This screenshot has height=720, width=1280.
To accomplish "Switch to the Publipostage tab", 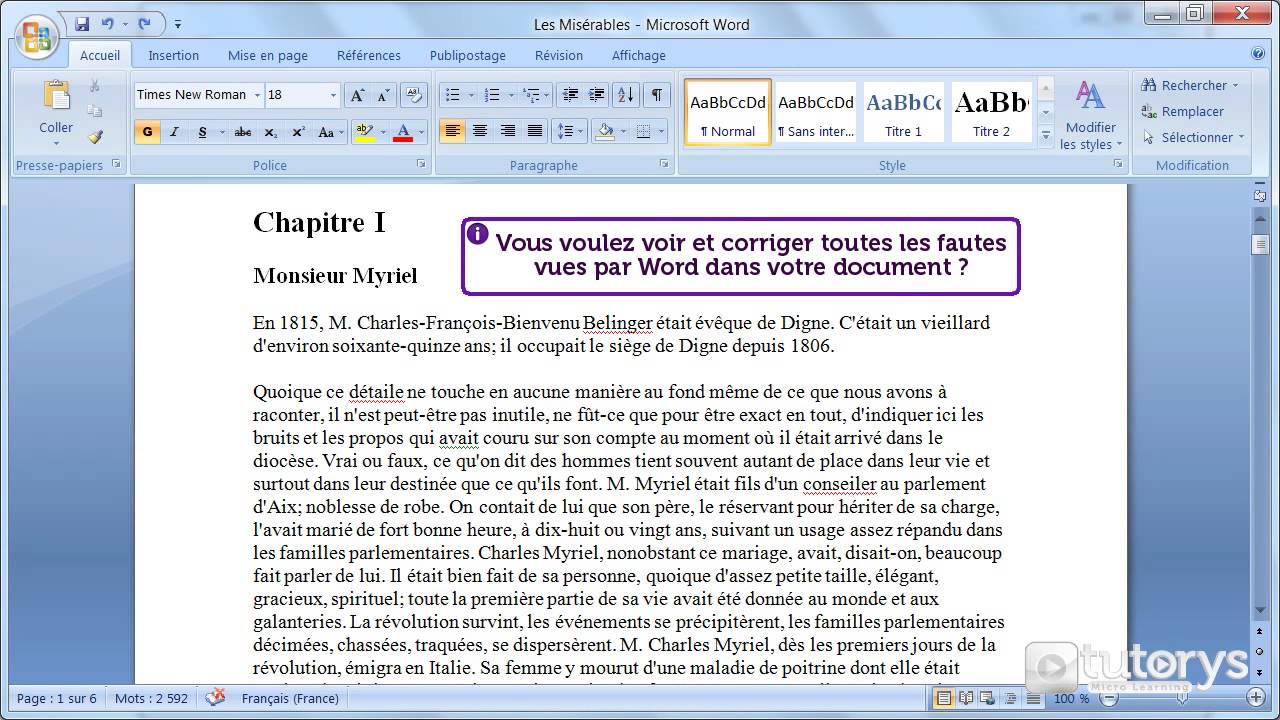I will (468, 55).
